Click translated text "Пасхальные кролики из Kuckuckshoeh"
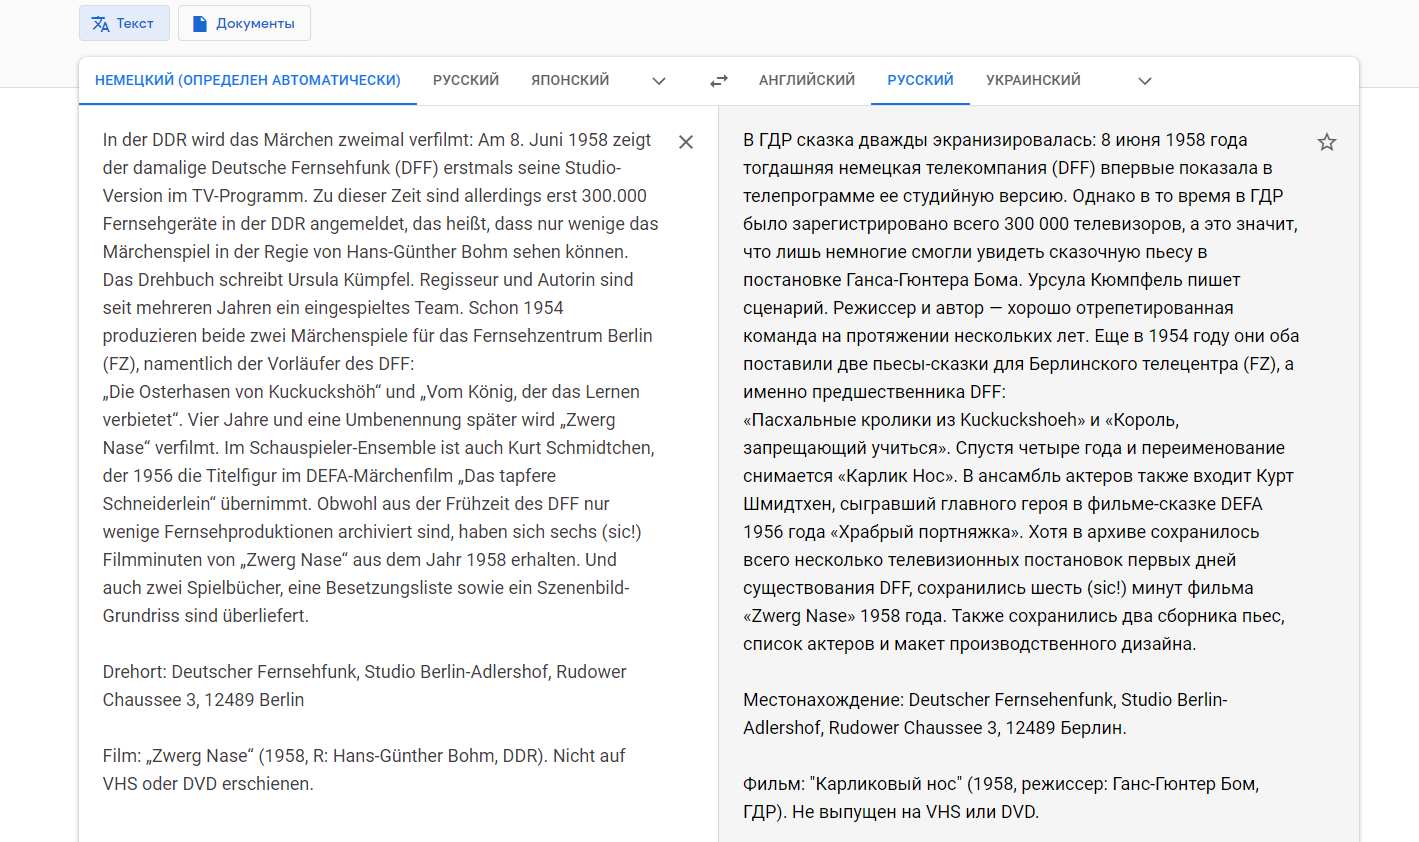Viewport: 1419px width, 842px height. (x=913, y=420)
